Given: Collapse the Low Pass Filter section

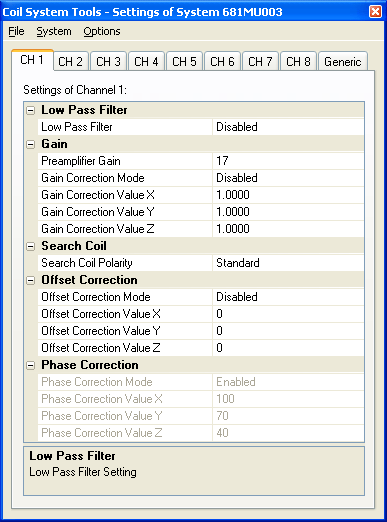Looking at the screenshot, I should point(31,110).
